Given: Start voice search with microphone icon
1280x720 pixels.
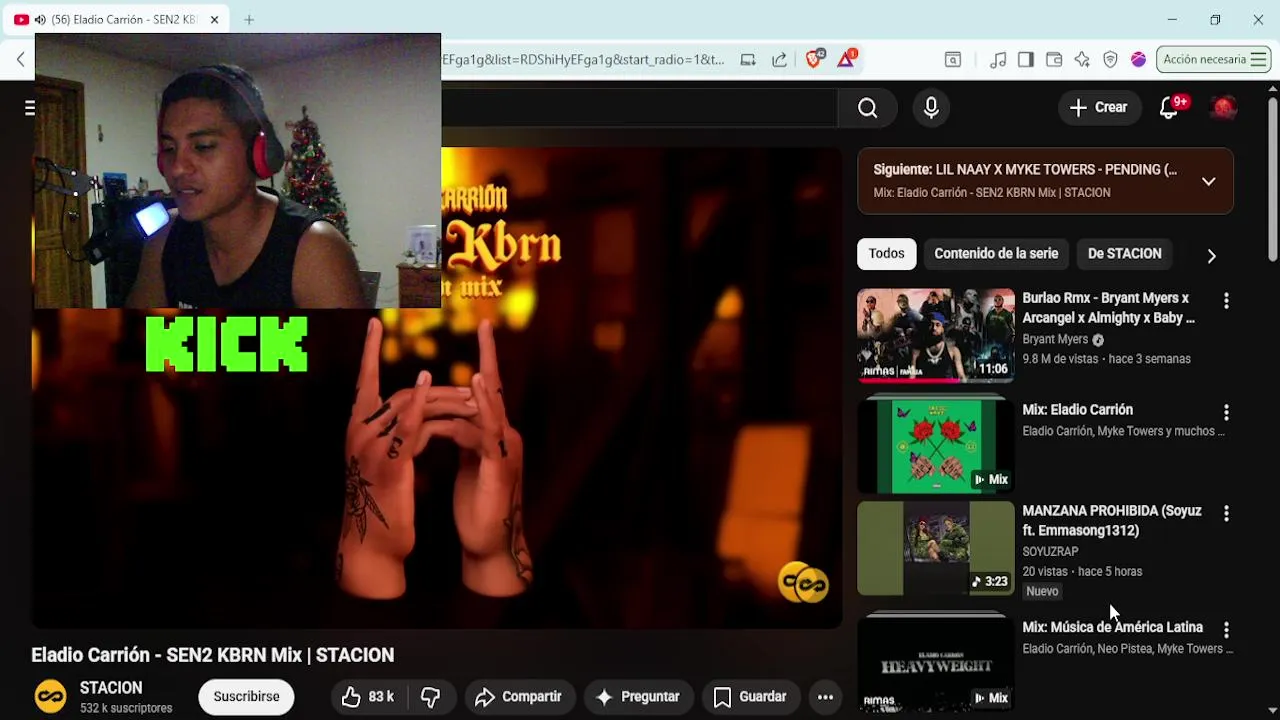Looking at the screenshot, I should (931, 108).
